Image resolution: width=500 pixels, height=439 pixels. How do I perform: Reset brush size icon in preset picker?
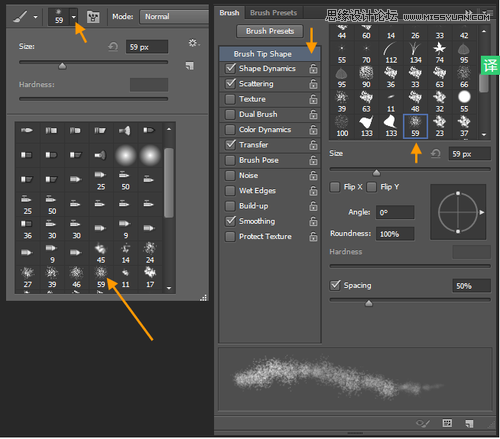click(113, 47)
